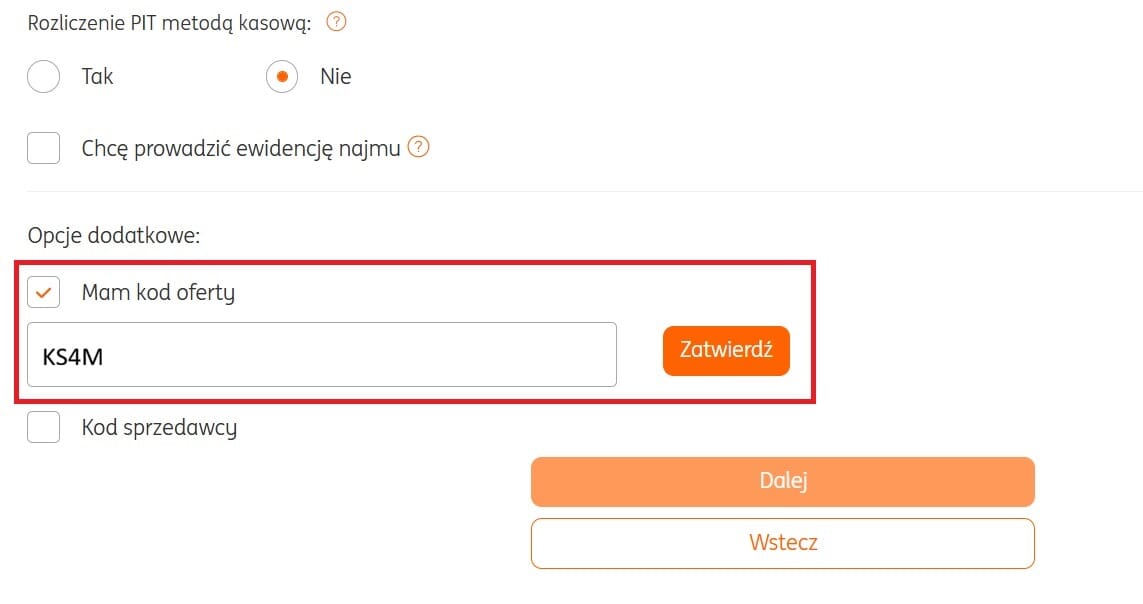This screenshot has width=1143, height=604.
Task: Select the Nie radio button
Action: tap(282, 77)
